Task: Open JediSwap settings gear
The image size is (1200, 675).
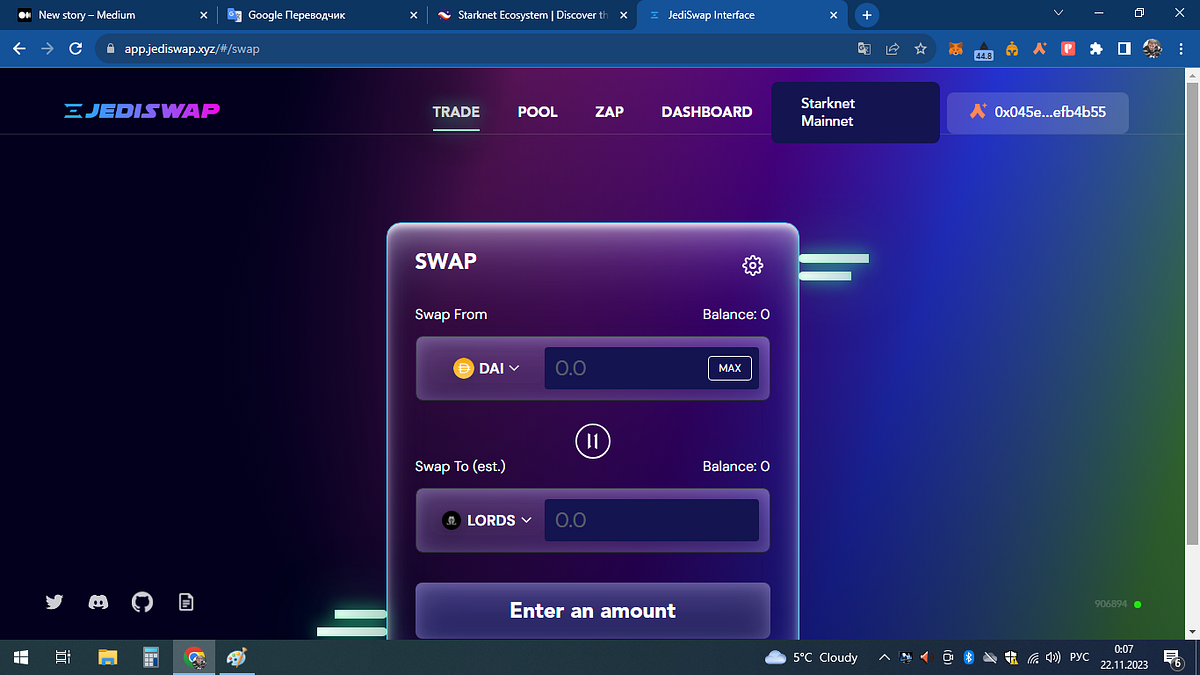Action: tap(752, 265)
